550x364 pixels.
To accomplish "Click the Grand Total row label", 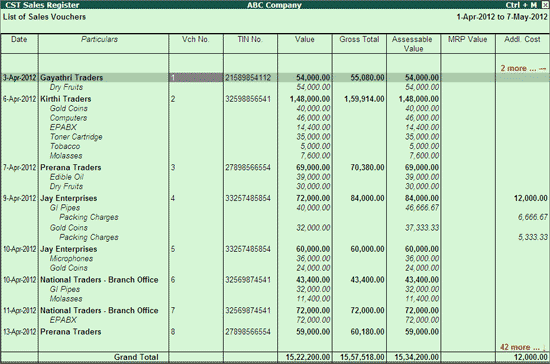I will click(x=136, y=357).
